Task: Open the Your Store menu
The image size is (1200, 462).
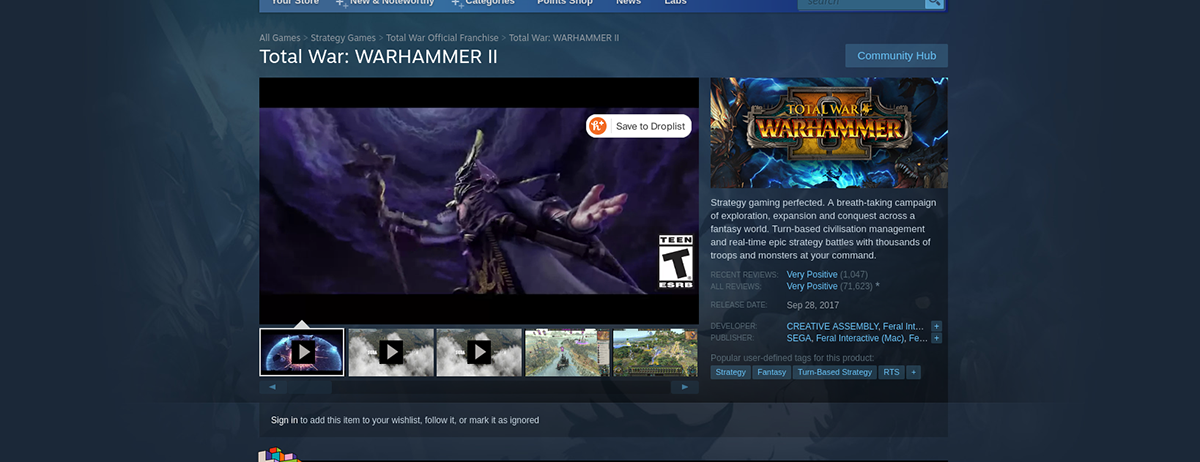Action: coord(295,2)
